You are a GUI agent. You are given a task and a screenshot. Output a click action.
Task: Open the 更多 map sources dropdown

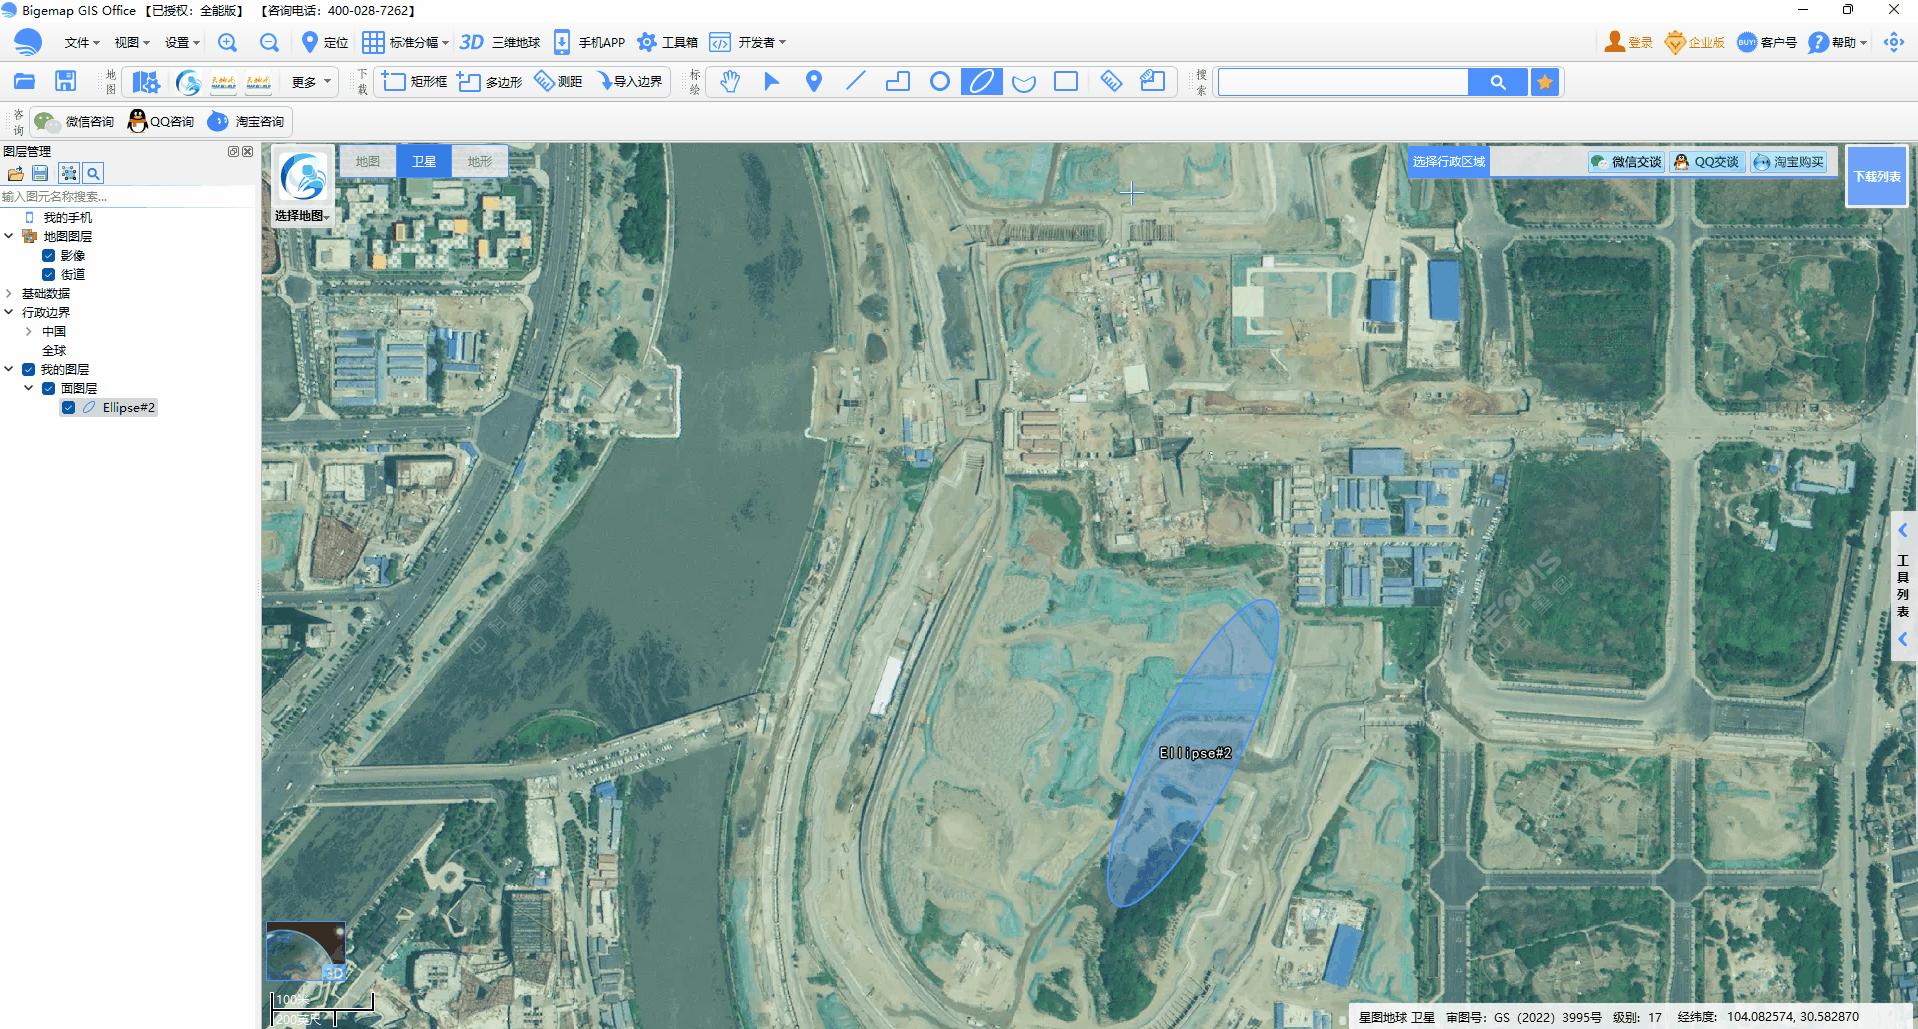(x=311, y=82)
